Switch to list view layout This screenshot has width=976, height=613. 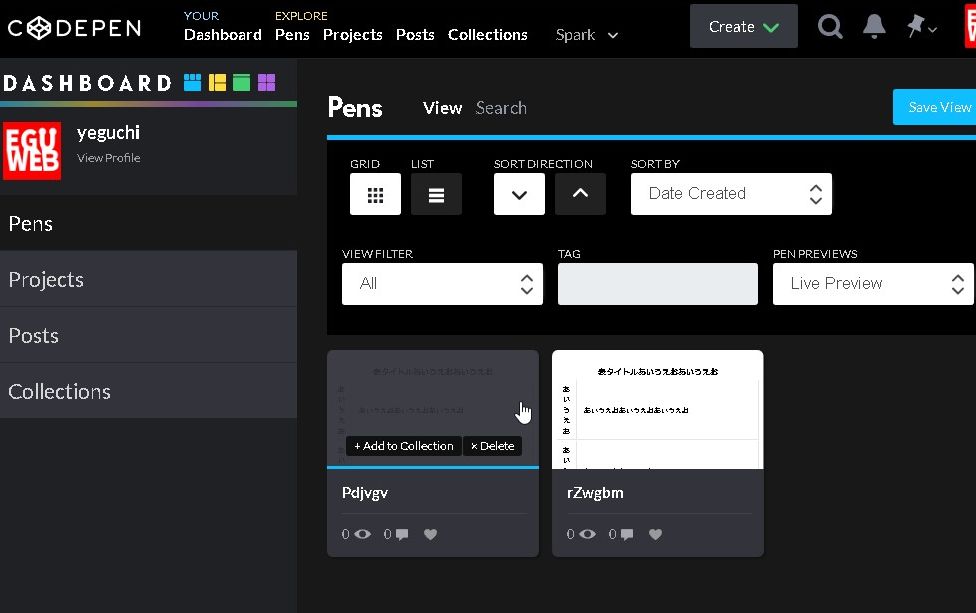(436, 194)
